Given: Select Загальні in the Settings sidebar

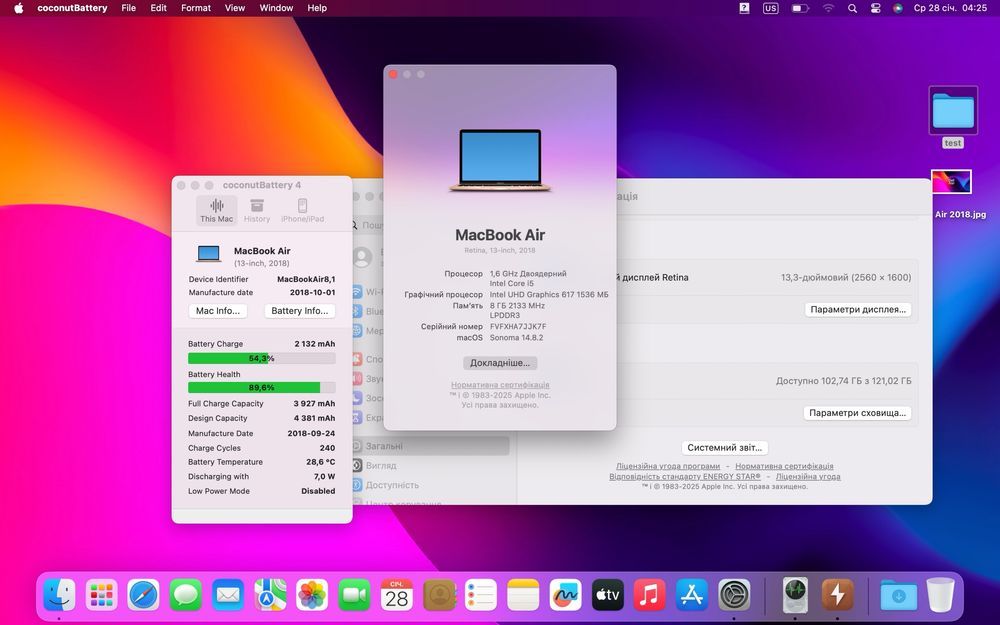Looking at the screenshot, I should (430, 446).
